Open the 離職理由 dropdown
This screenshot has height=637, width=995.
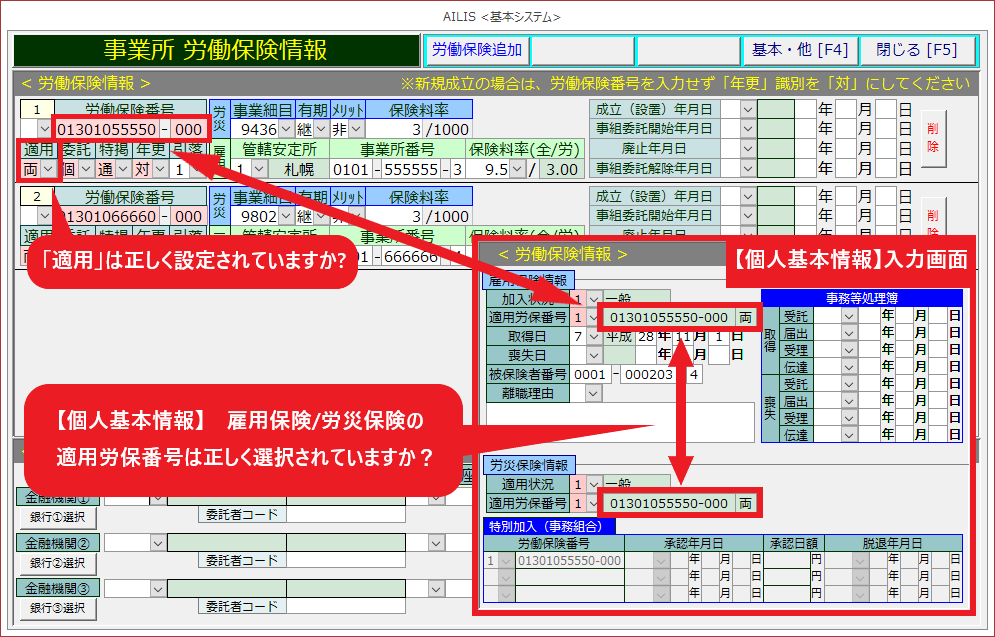tap(593, 394)
